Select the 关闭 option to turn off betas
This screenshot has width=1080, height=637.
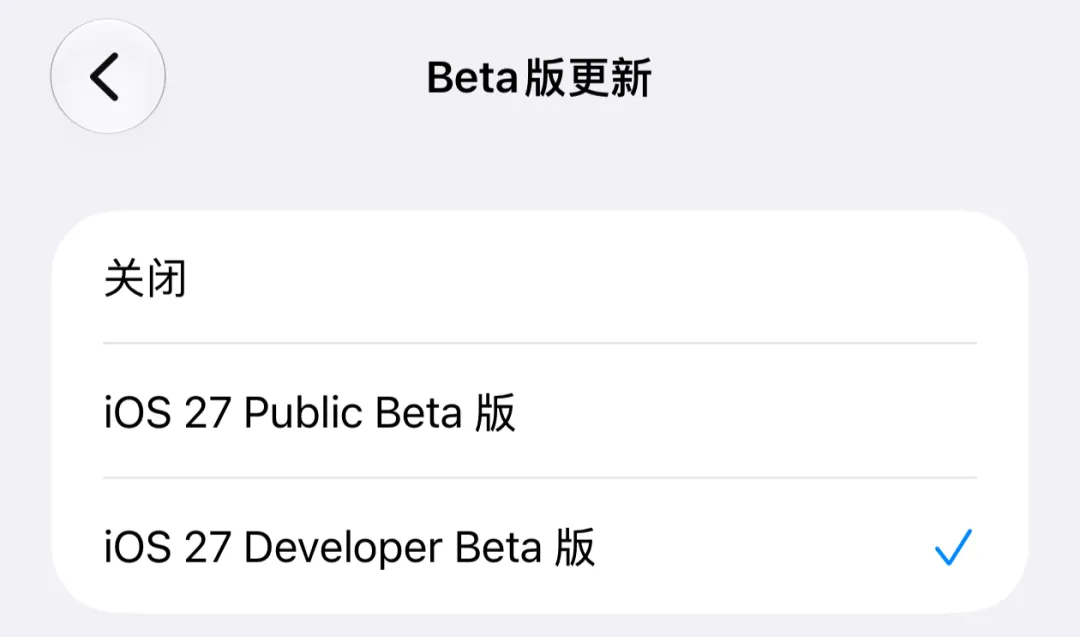pyautogui.click(x=540, y=278)
